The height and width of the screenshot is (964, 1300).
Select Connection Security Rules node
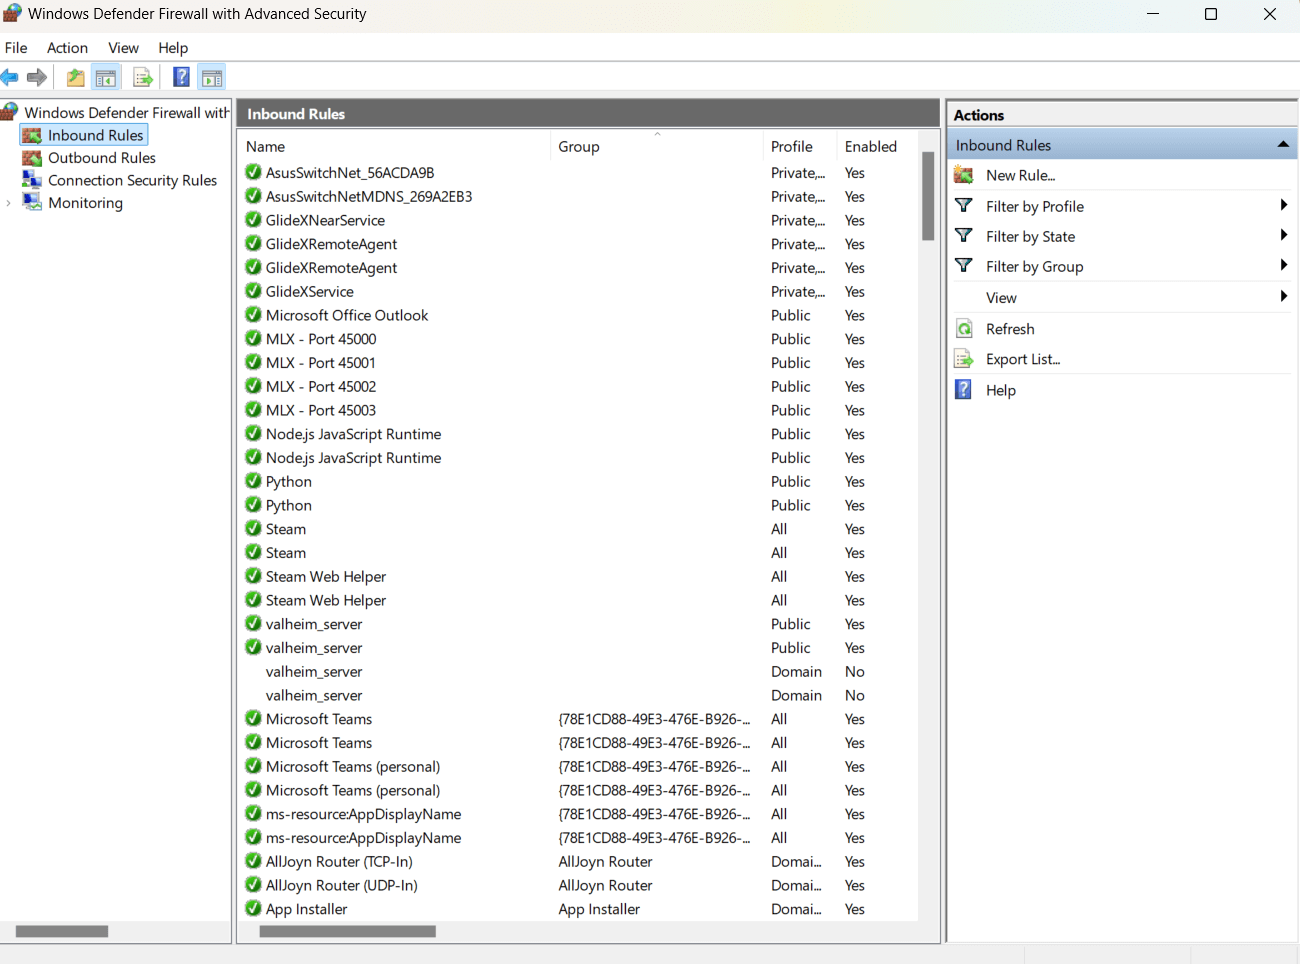(132, 180)
